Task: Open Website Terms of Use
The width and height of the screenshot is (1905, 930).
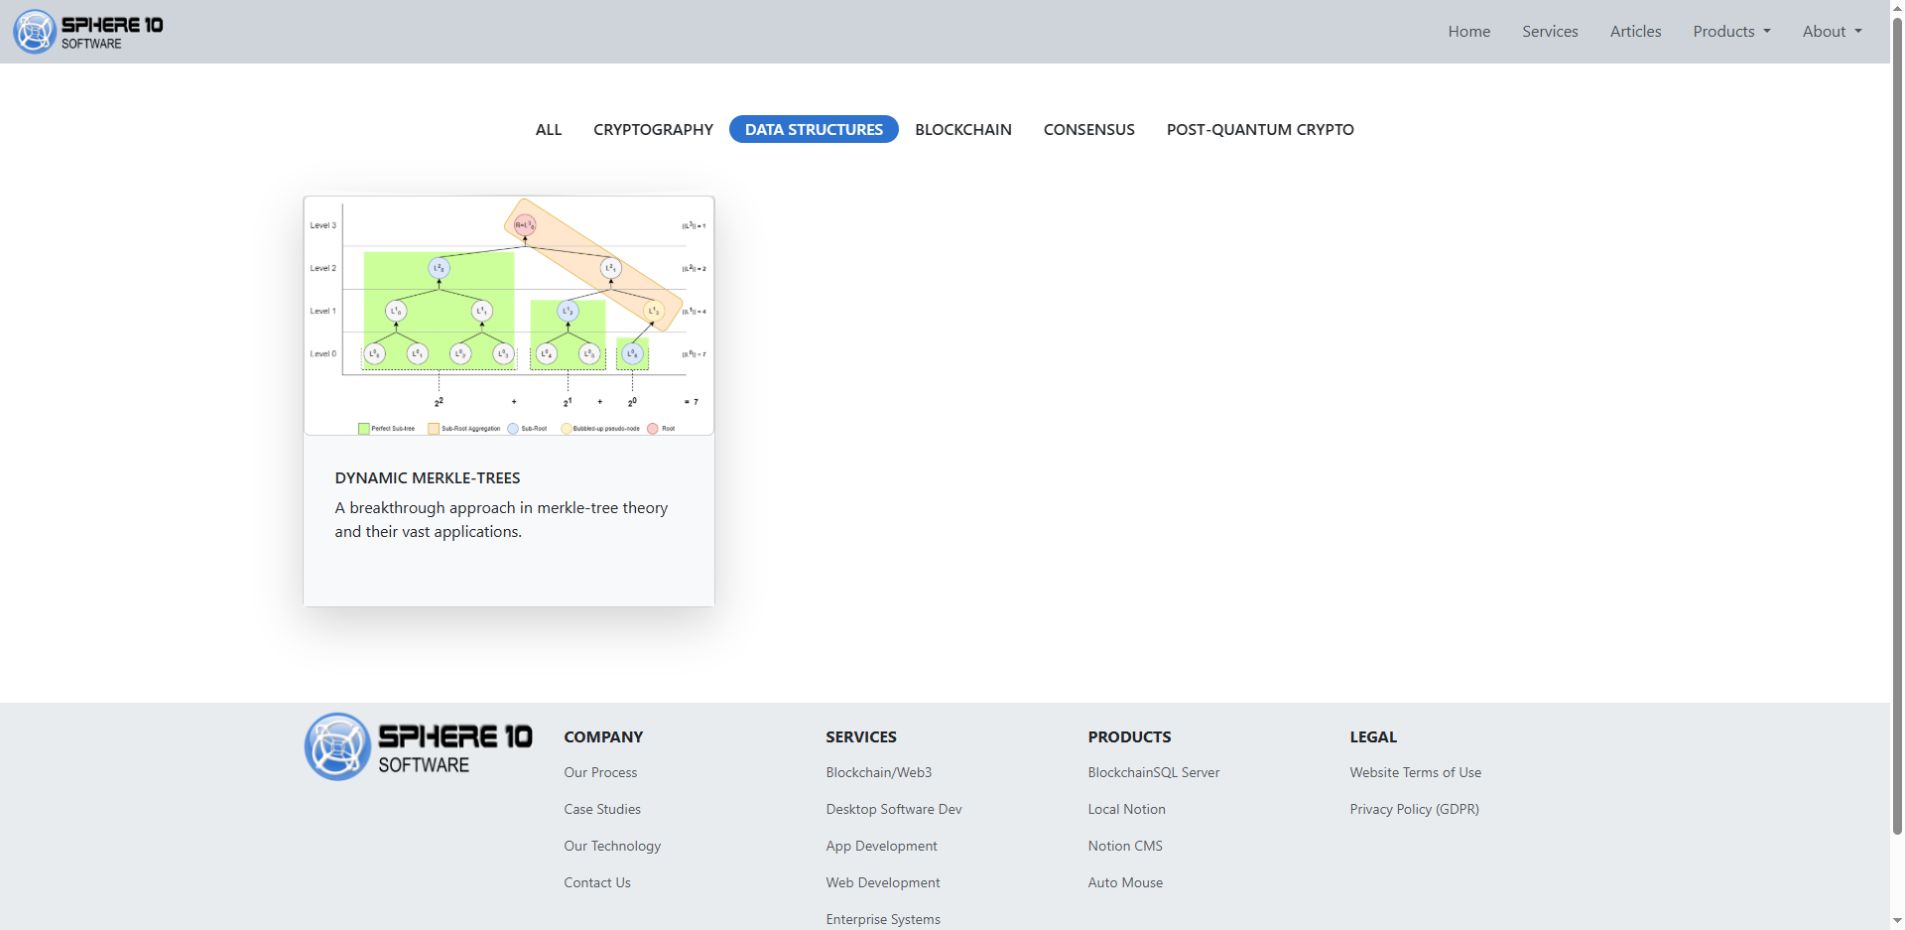Action: click(1415, 772)
